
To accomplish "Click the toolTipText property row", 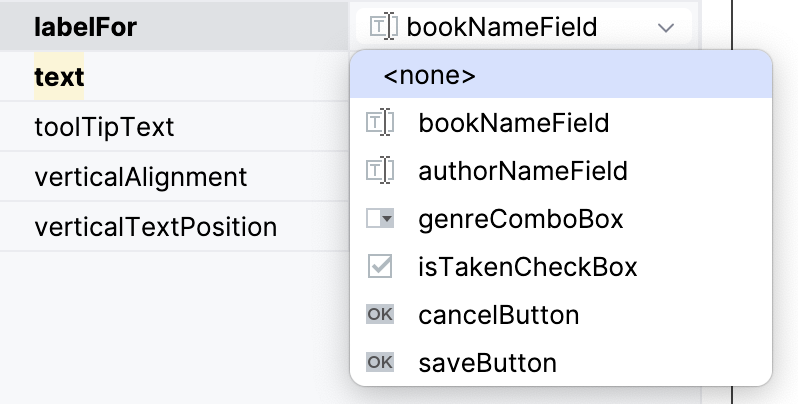I will pyautogui.click(x=104, y=127).
